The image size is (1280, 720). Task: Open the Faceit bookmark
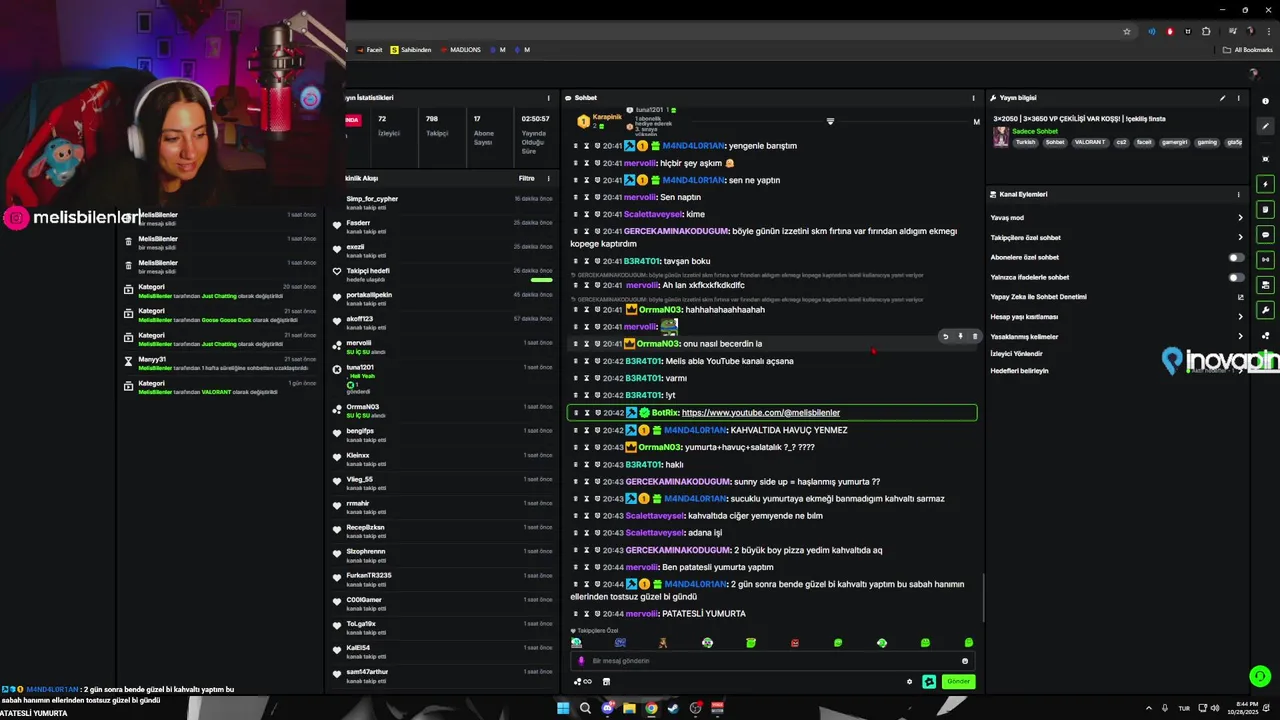click(370, 49)
